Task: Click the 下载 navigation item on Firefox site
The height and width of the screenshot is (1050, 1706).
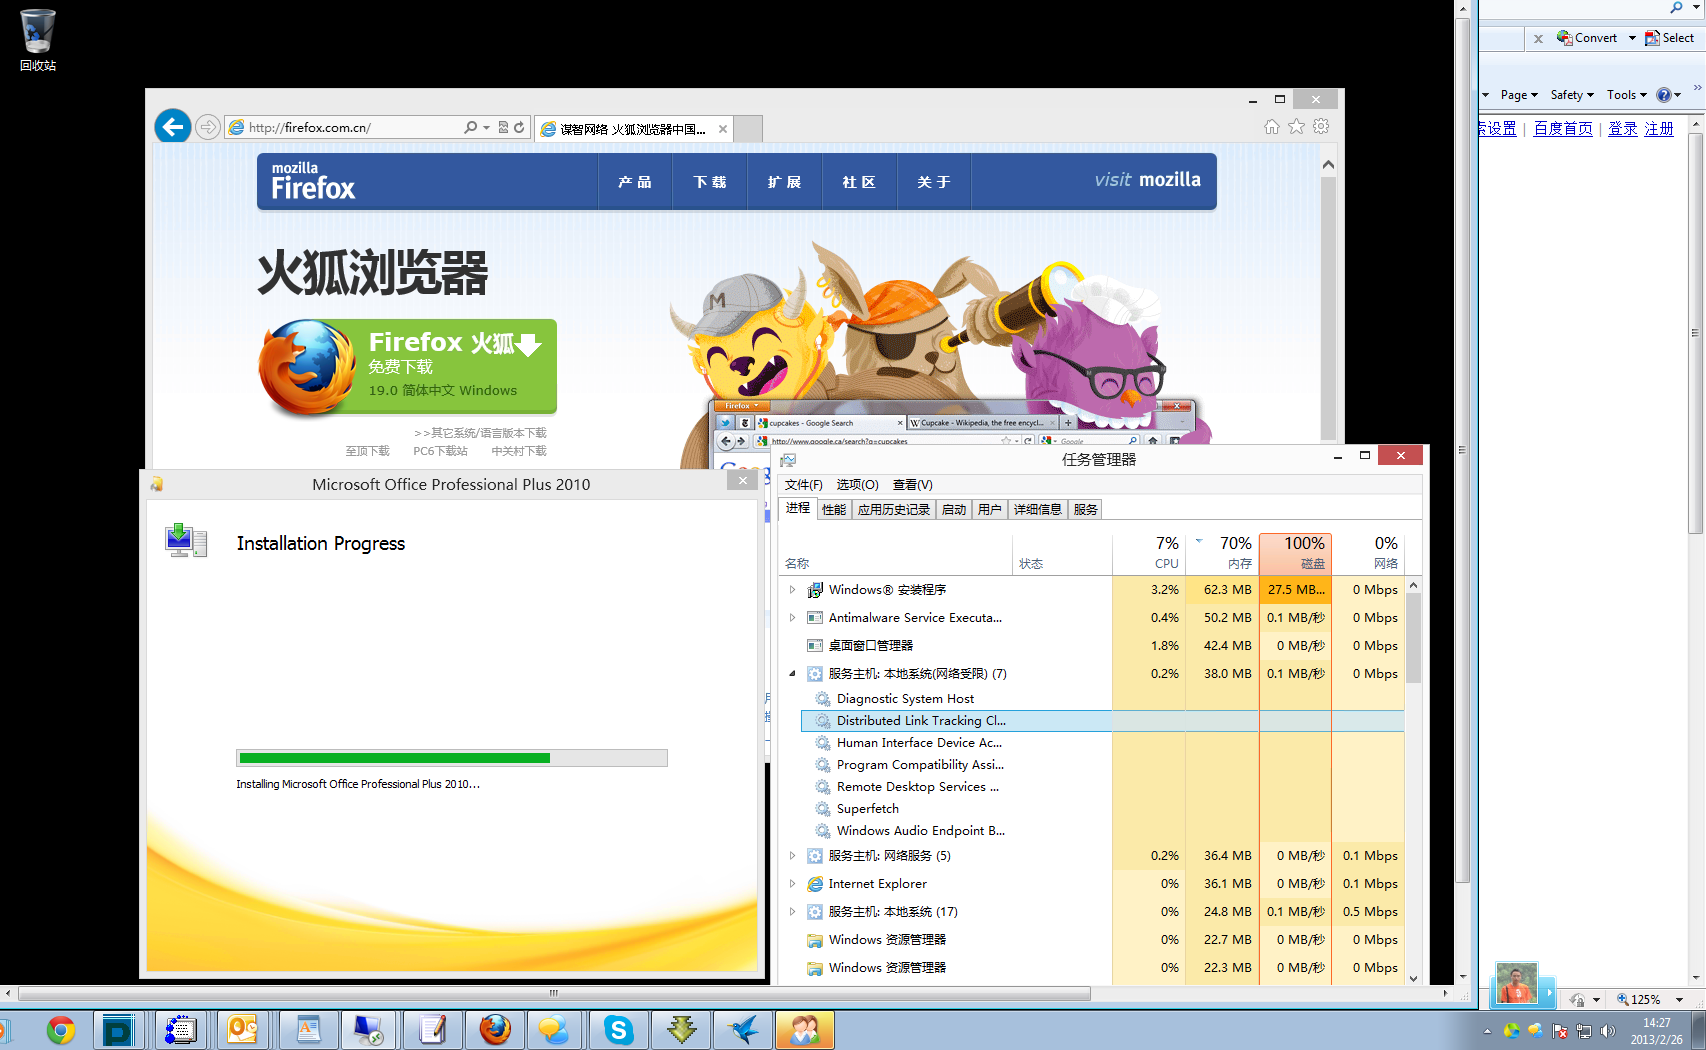Action: 710,182
